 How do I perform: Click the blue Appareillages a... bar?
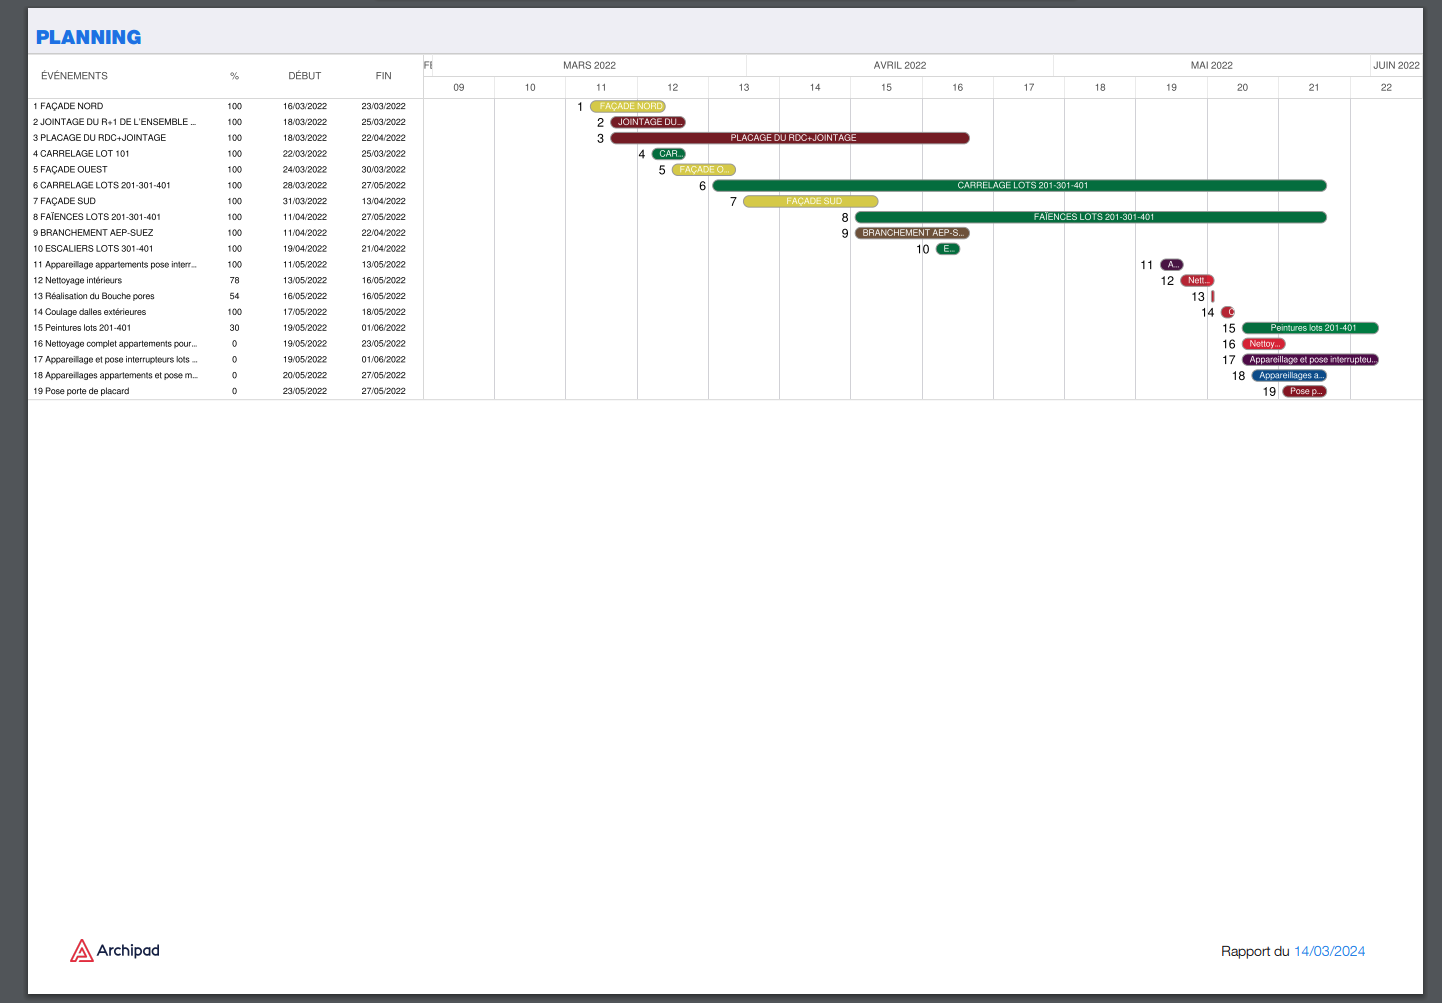[1290, 376]
